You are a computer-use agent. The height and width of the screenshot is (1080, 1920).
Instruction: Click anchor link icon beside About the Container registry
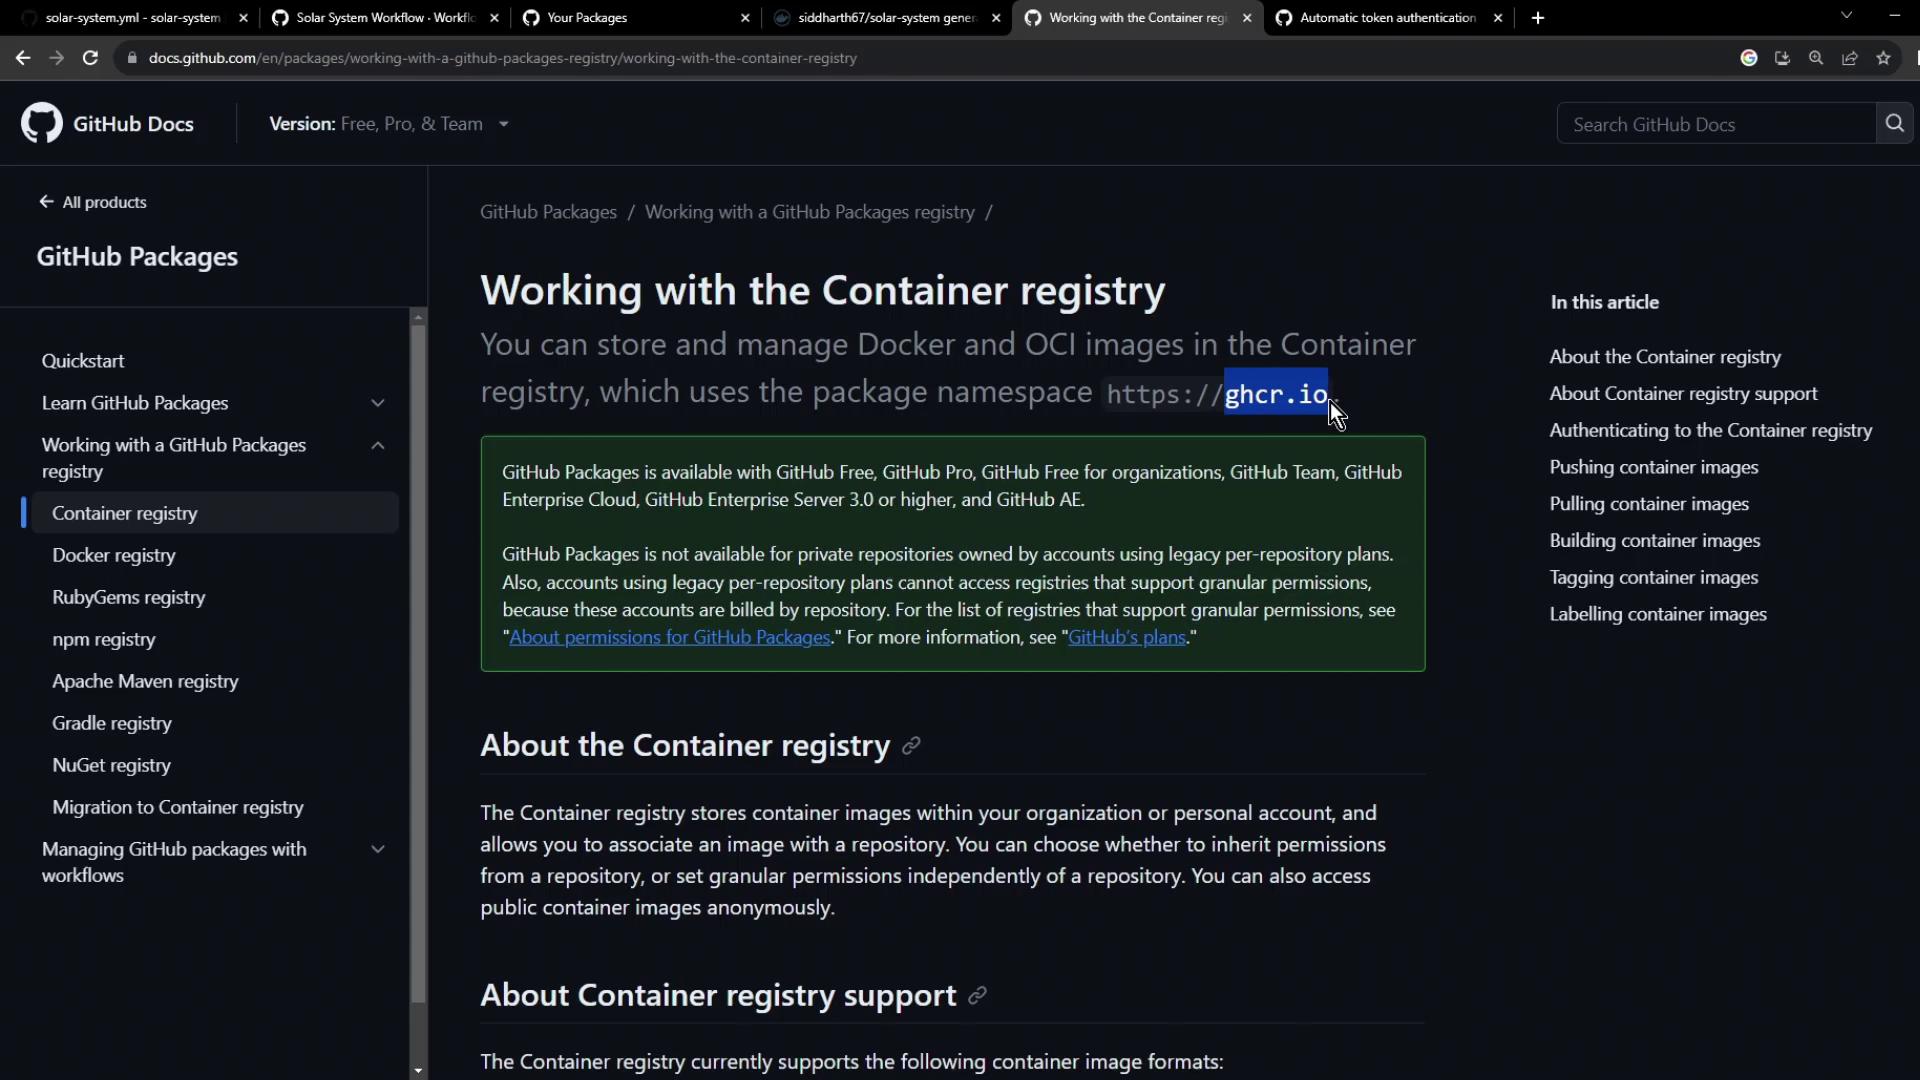[911, 746]
